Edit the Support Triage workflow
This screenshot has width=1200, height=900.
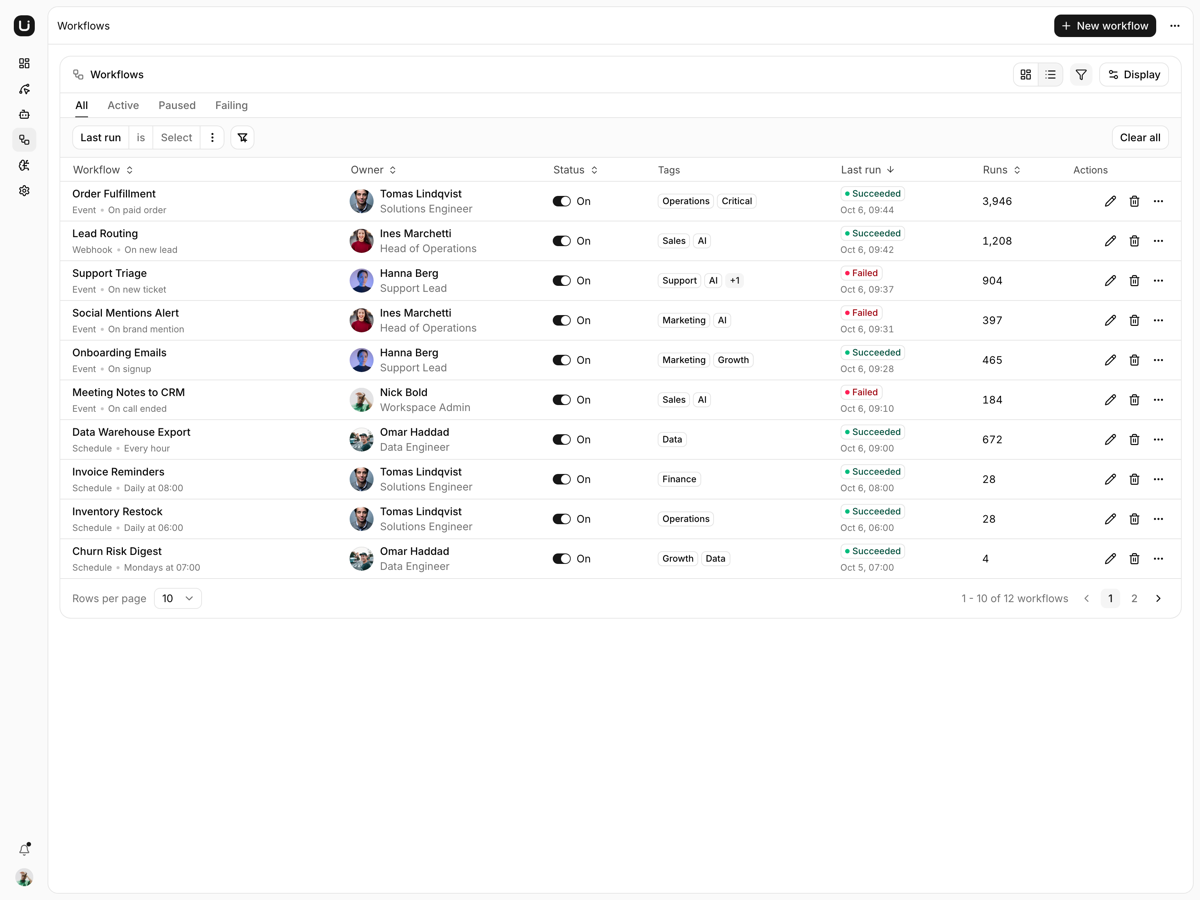click(x=1110, y=281)
